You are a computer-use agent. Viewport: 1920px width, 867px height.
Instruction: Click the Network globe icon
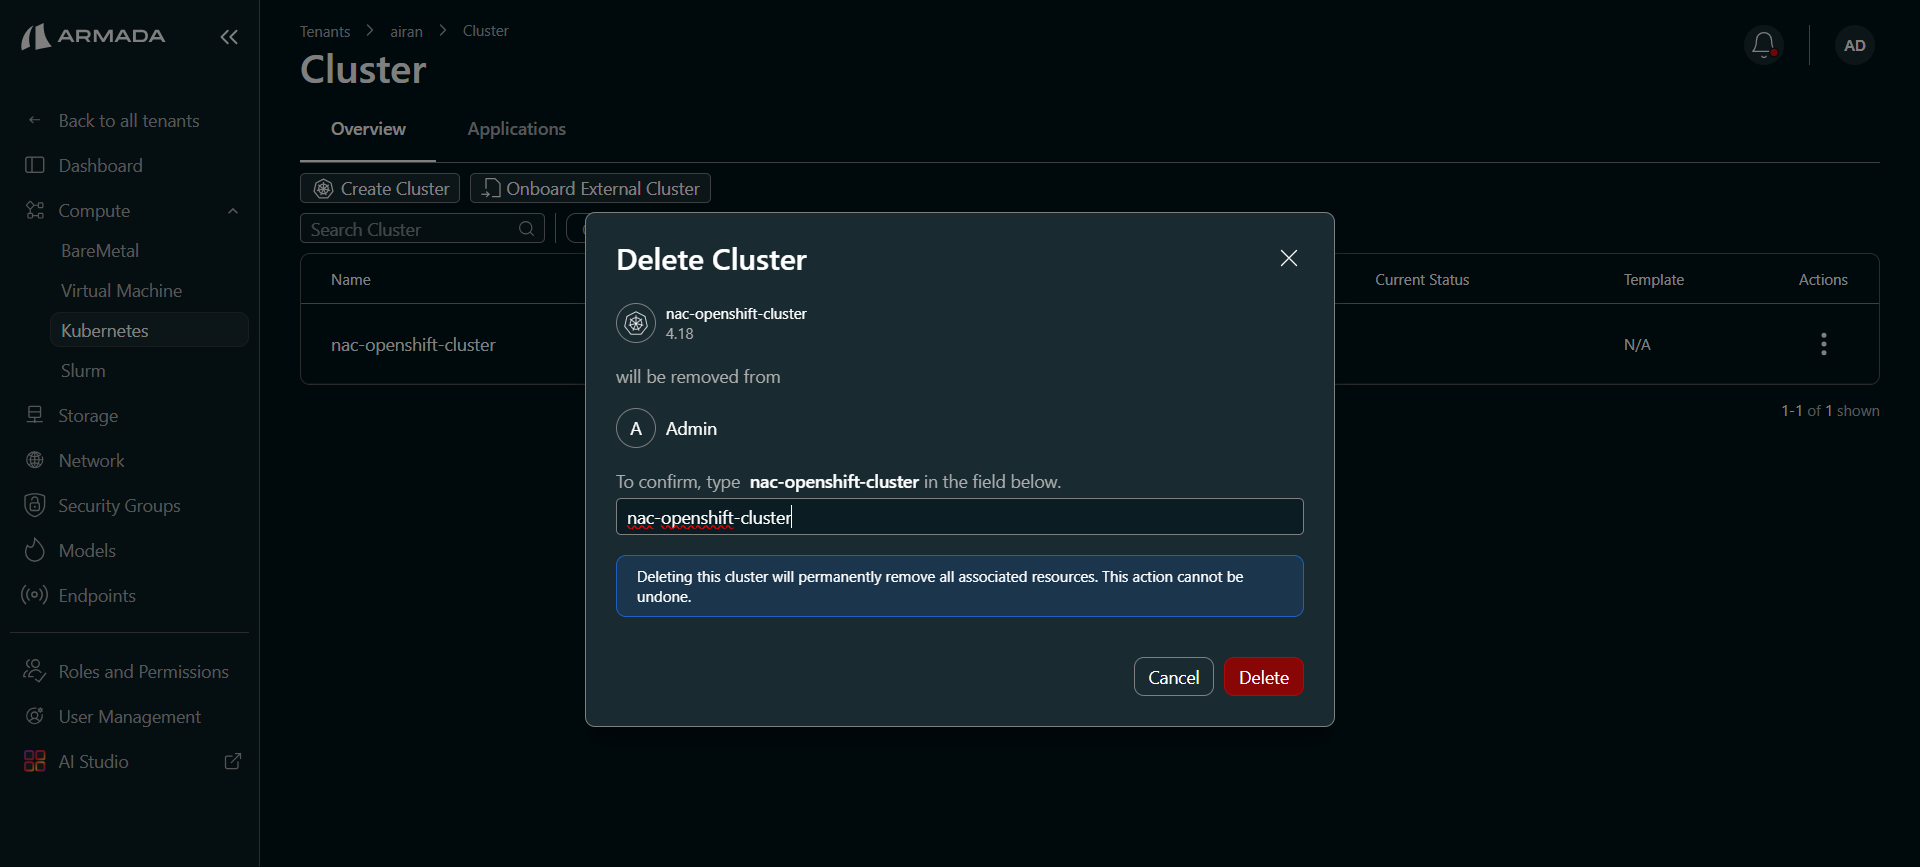coord(35,460)
